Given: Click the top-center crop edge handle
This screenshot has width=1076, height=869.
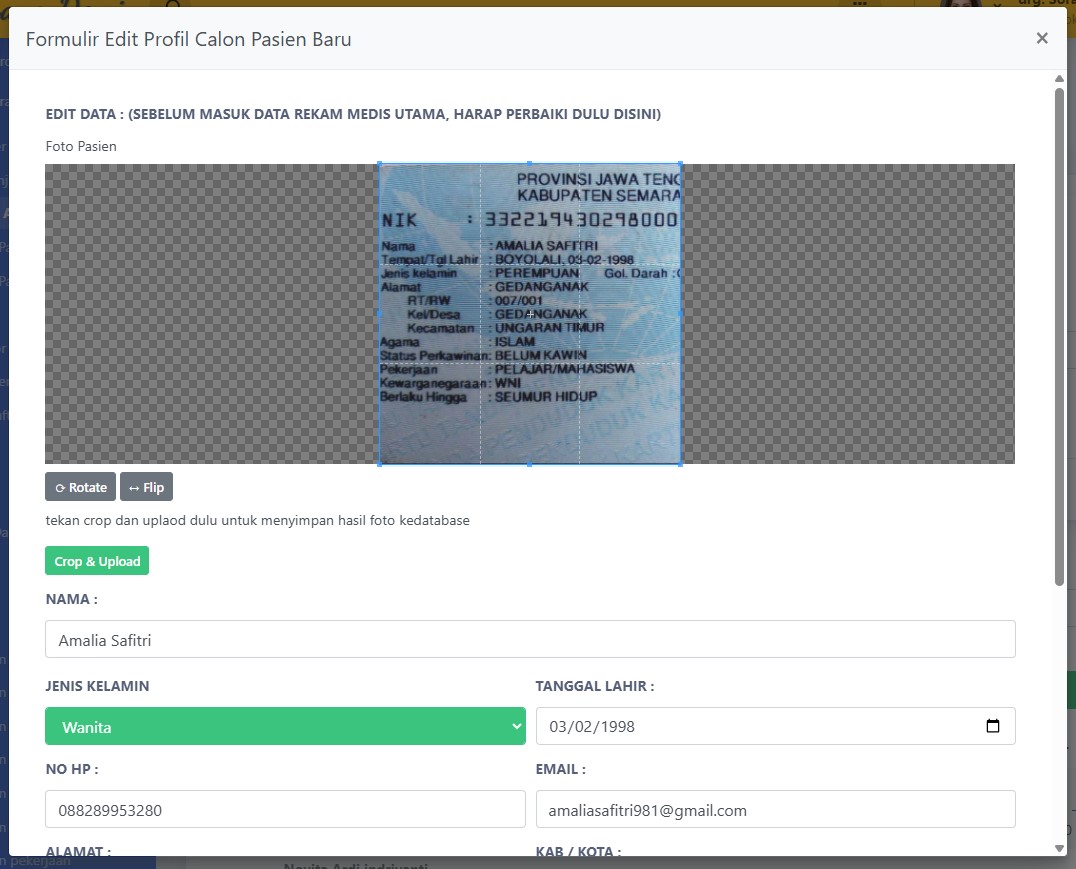Looking at the screenshot, I should point(530,164).
